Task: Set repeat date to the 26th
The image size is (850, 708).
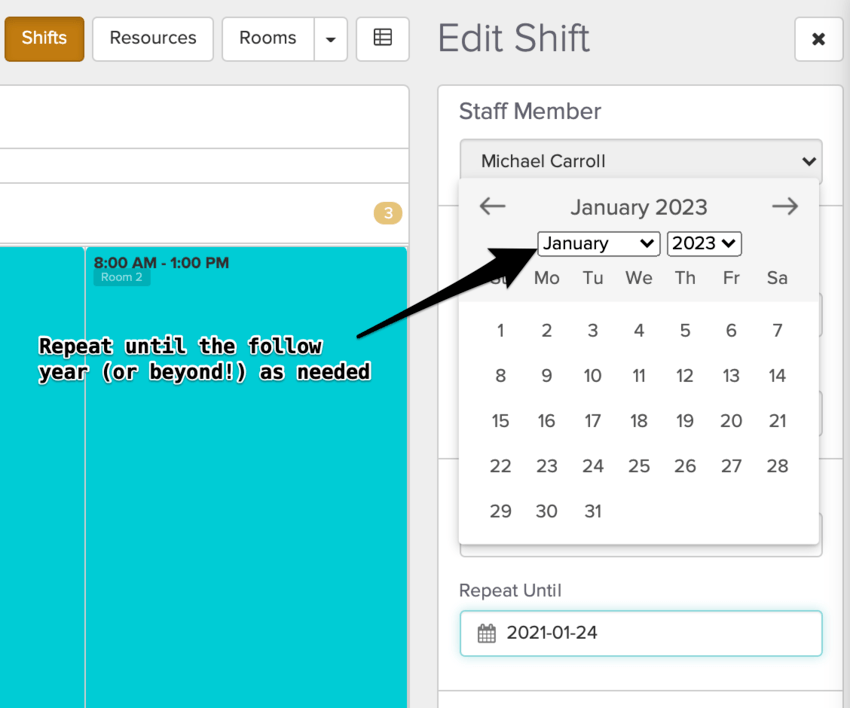Action: tap(685, 466)
